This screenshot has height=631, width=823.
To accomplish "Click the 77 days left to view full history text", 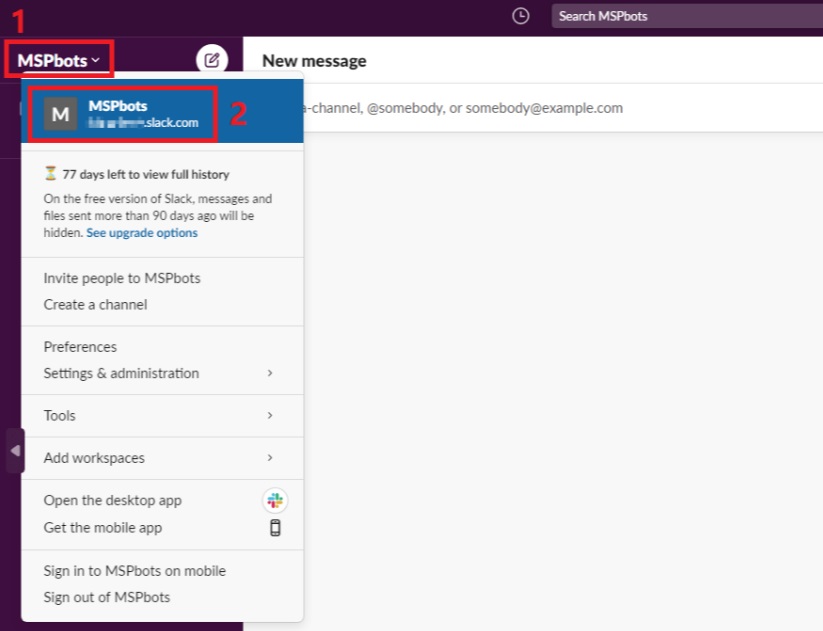I will (146, 174).
